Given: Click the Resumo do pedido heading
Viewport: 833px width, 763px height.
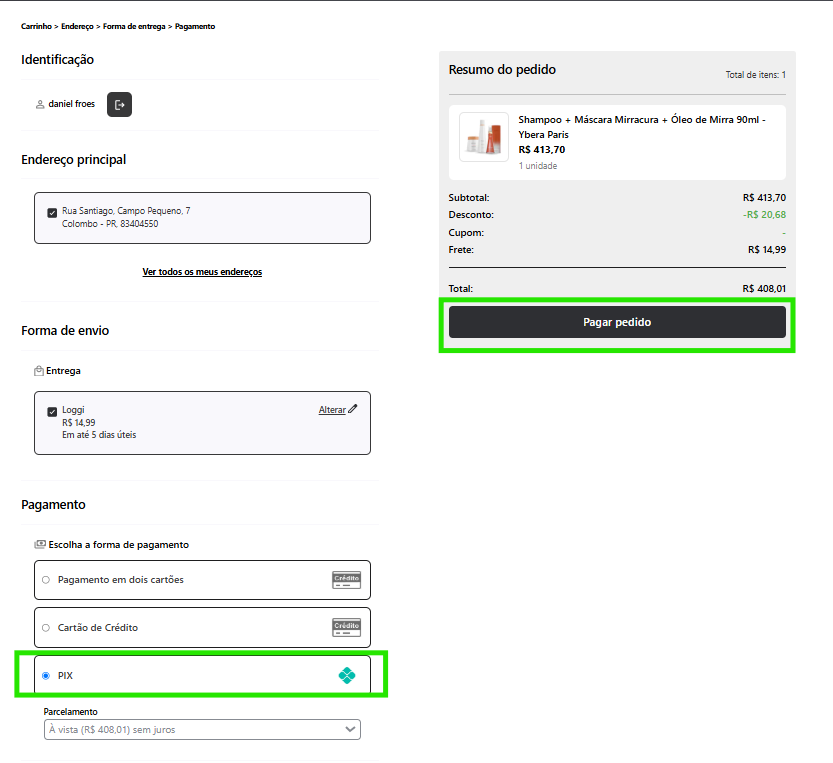Looking at the screenshot, I should (x=502, y=70).
